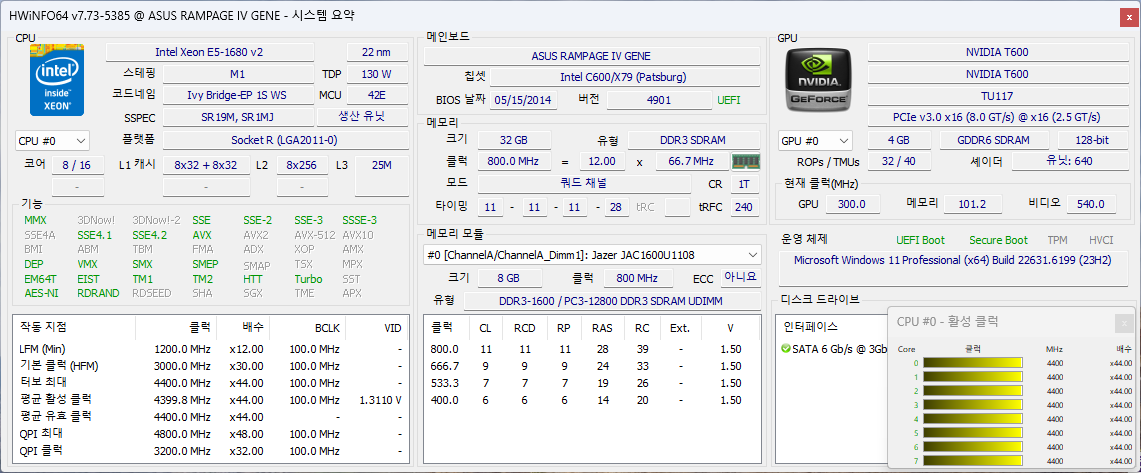1141x473 pixels.
Task: Select the QPI 최대 row
Action: pyautogui.click(x=210, y=434)
